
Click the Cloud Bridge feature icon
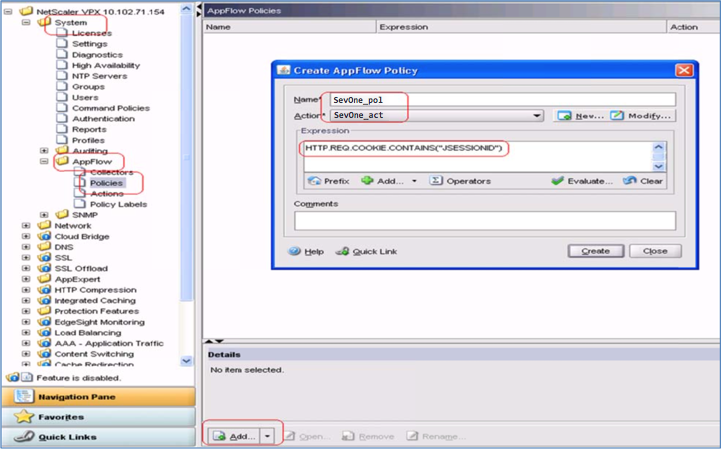pyautogui.click(x=44, y=236)
